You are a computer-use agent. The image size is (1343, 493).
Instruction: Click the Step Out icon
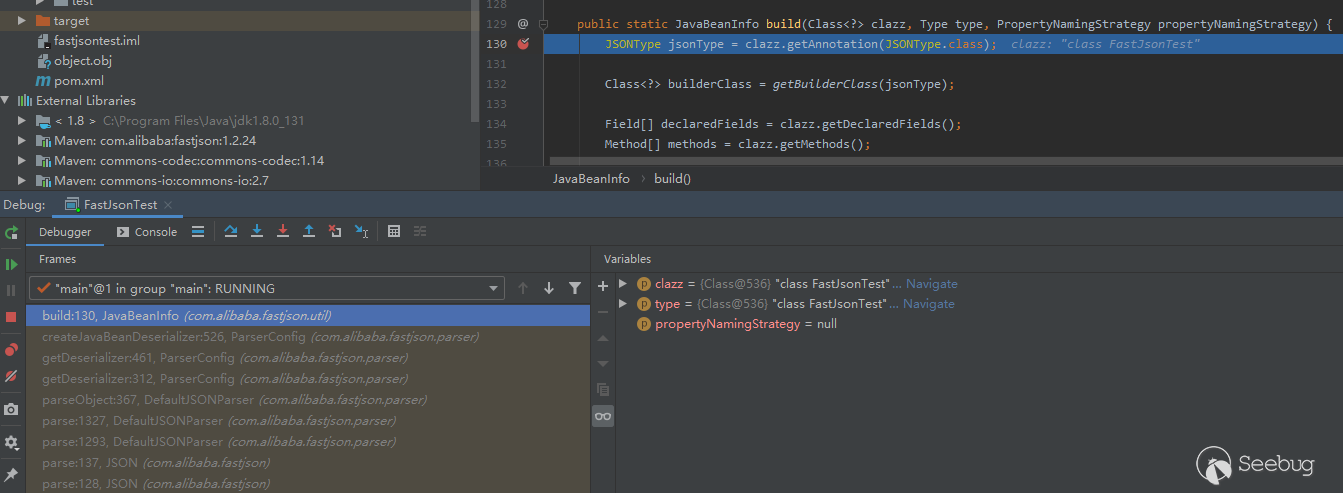click(309, 231)
